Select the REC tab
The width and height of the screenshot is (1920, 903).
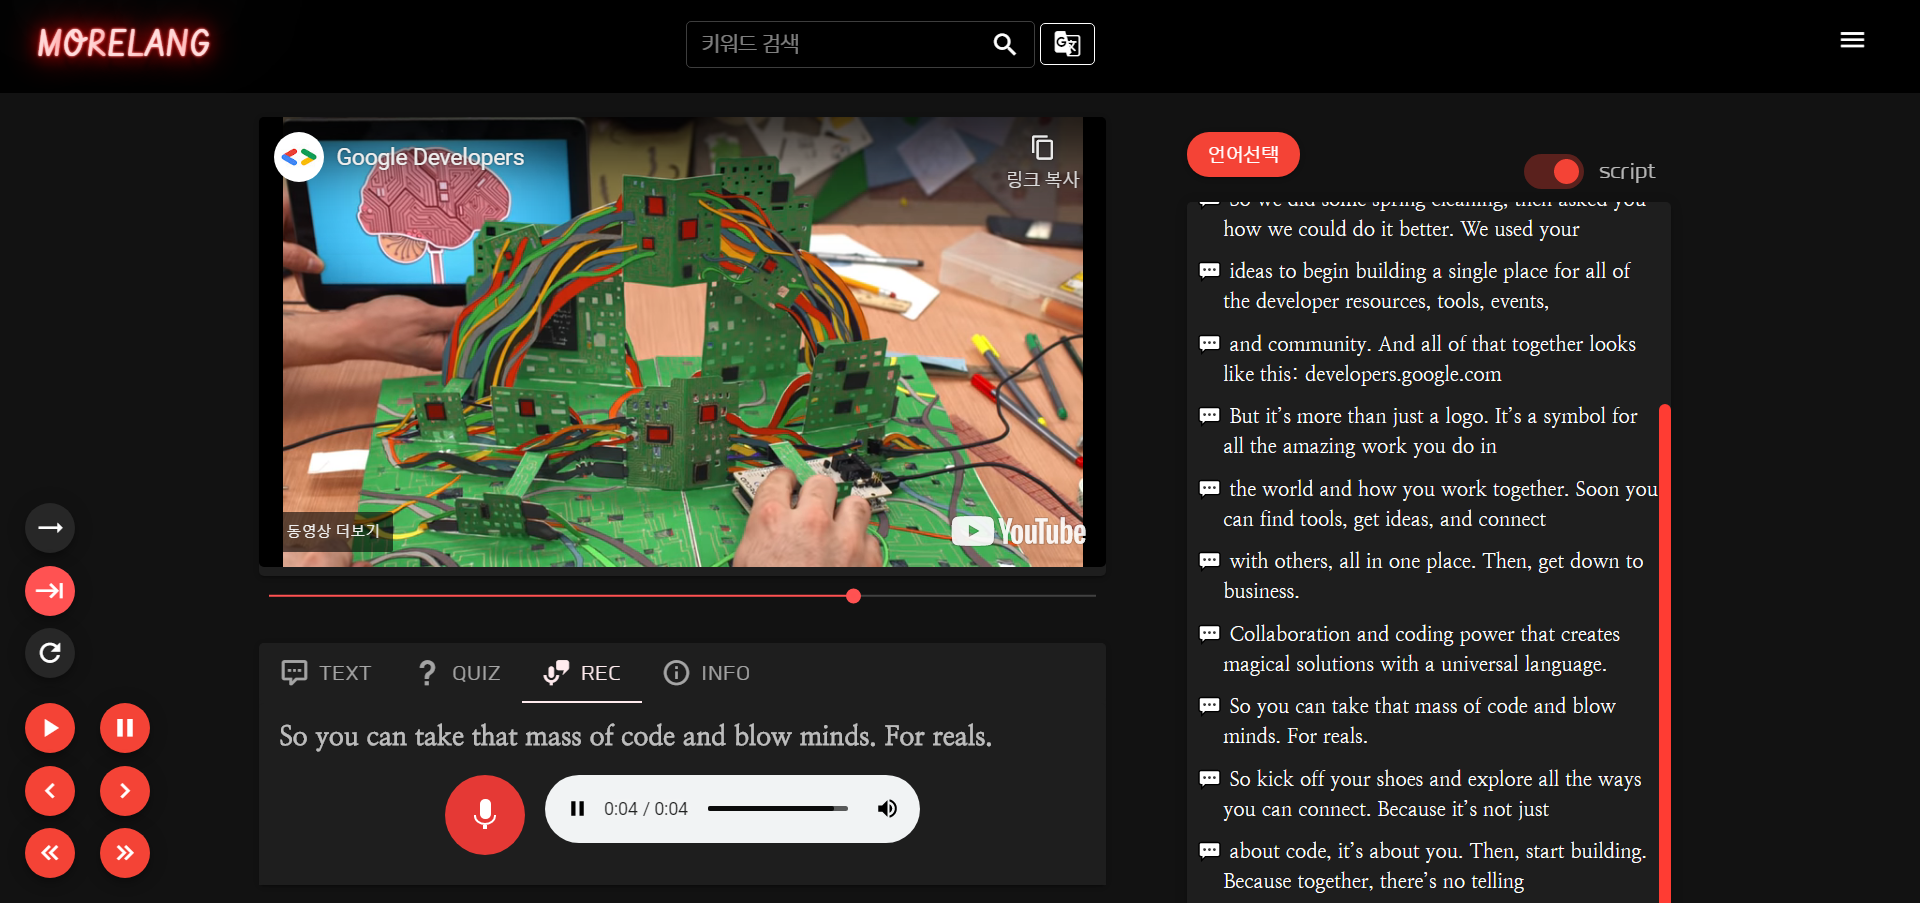click(x=582, y=673)
